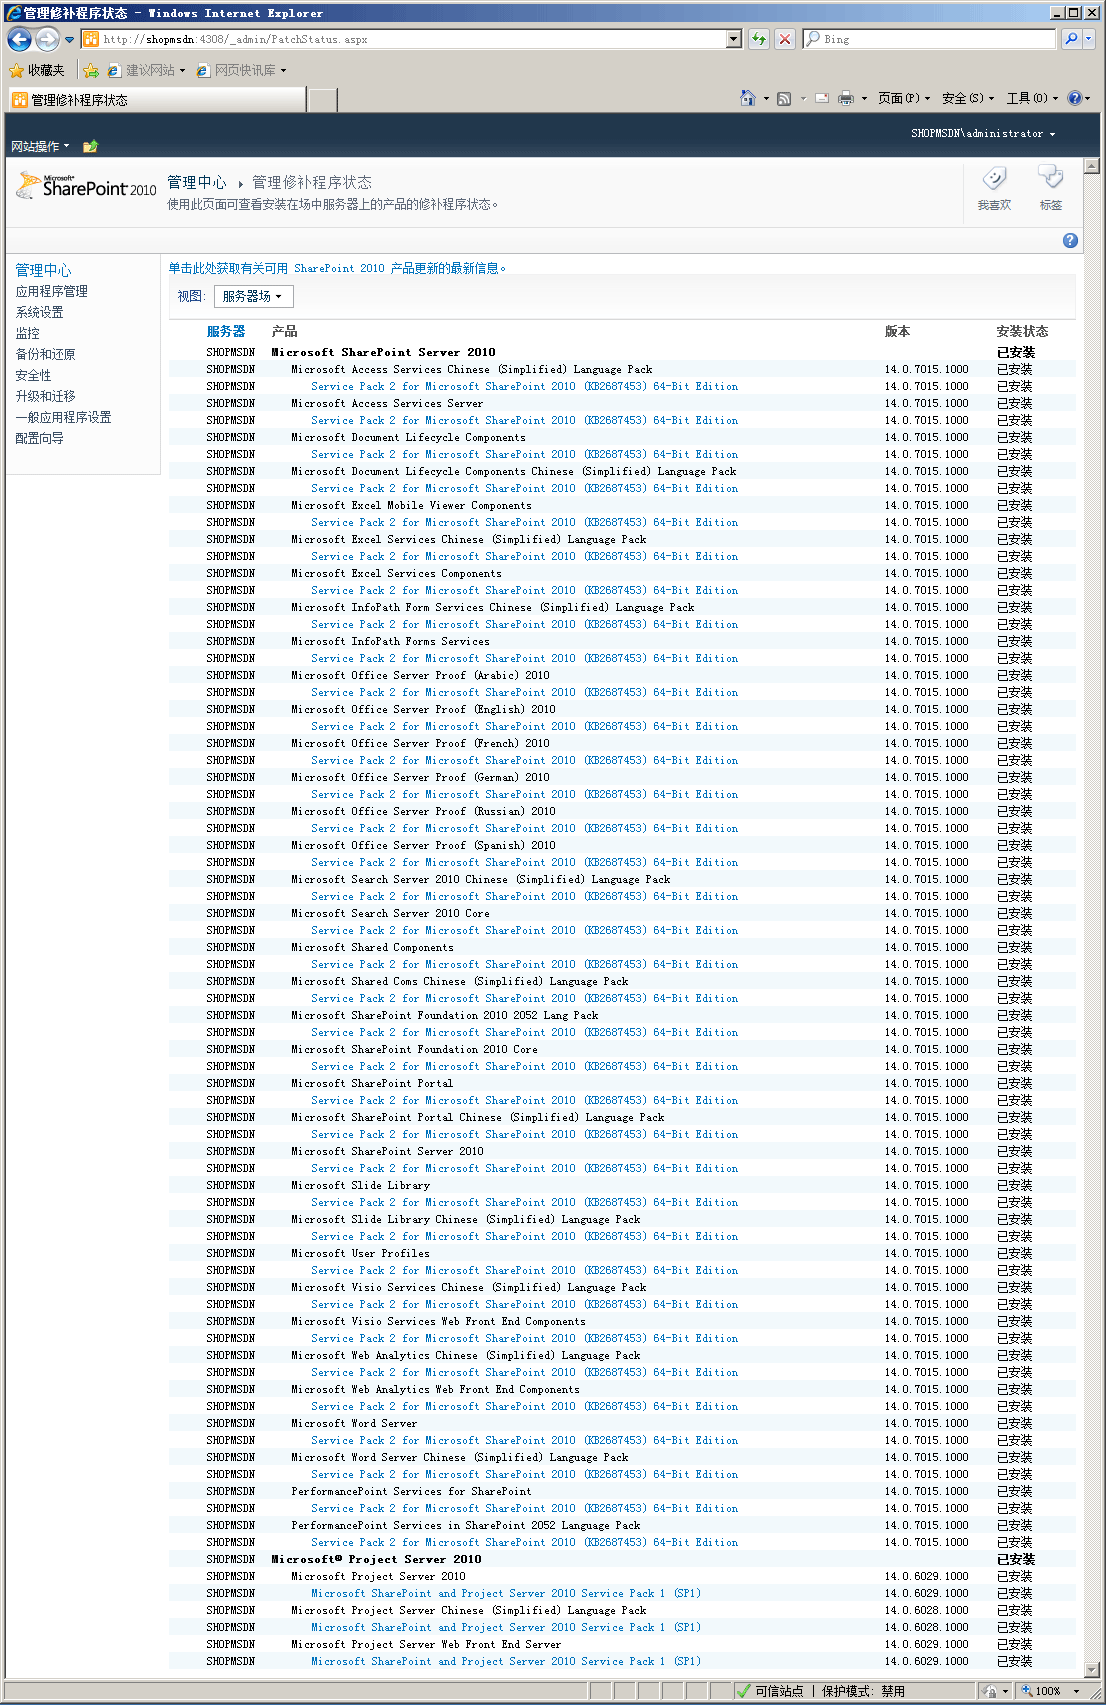The width and height of the screenshot is (1106, 1705).
Task: Open the 安全(S) menu in command bar
Action: tap(967, 98)
